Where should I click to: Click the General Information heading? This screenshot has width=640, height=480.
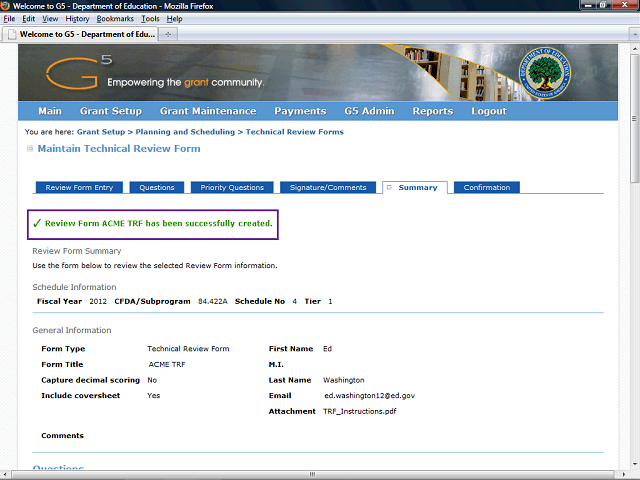coord(72,330)
